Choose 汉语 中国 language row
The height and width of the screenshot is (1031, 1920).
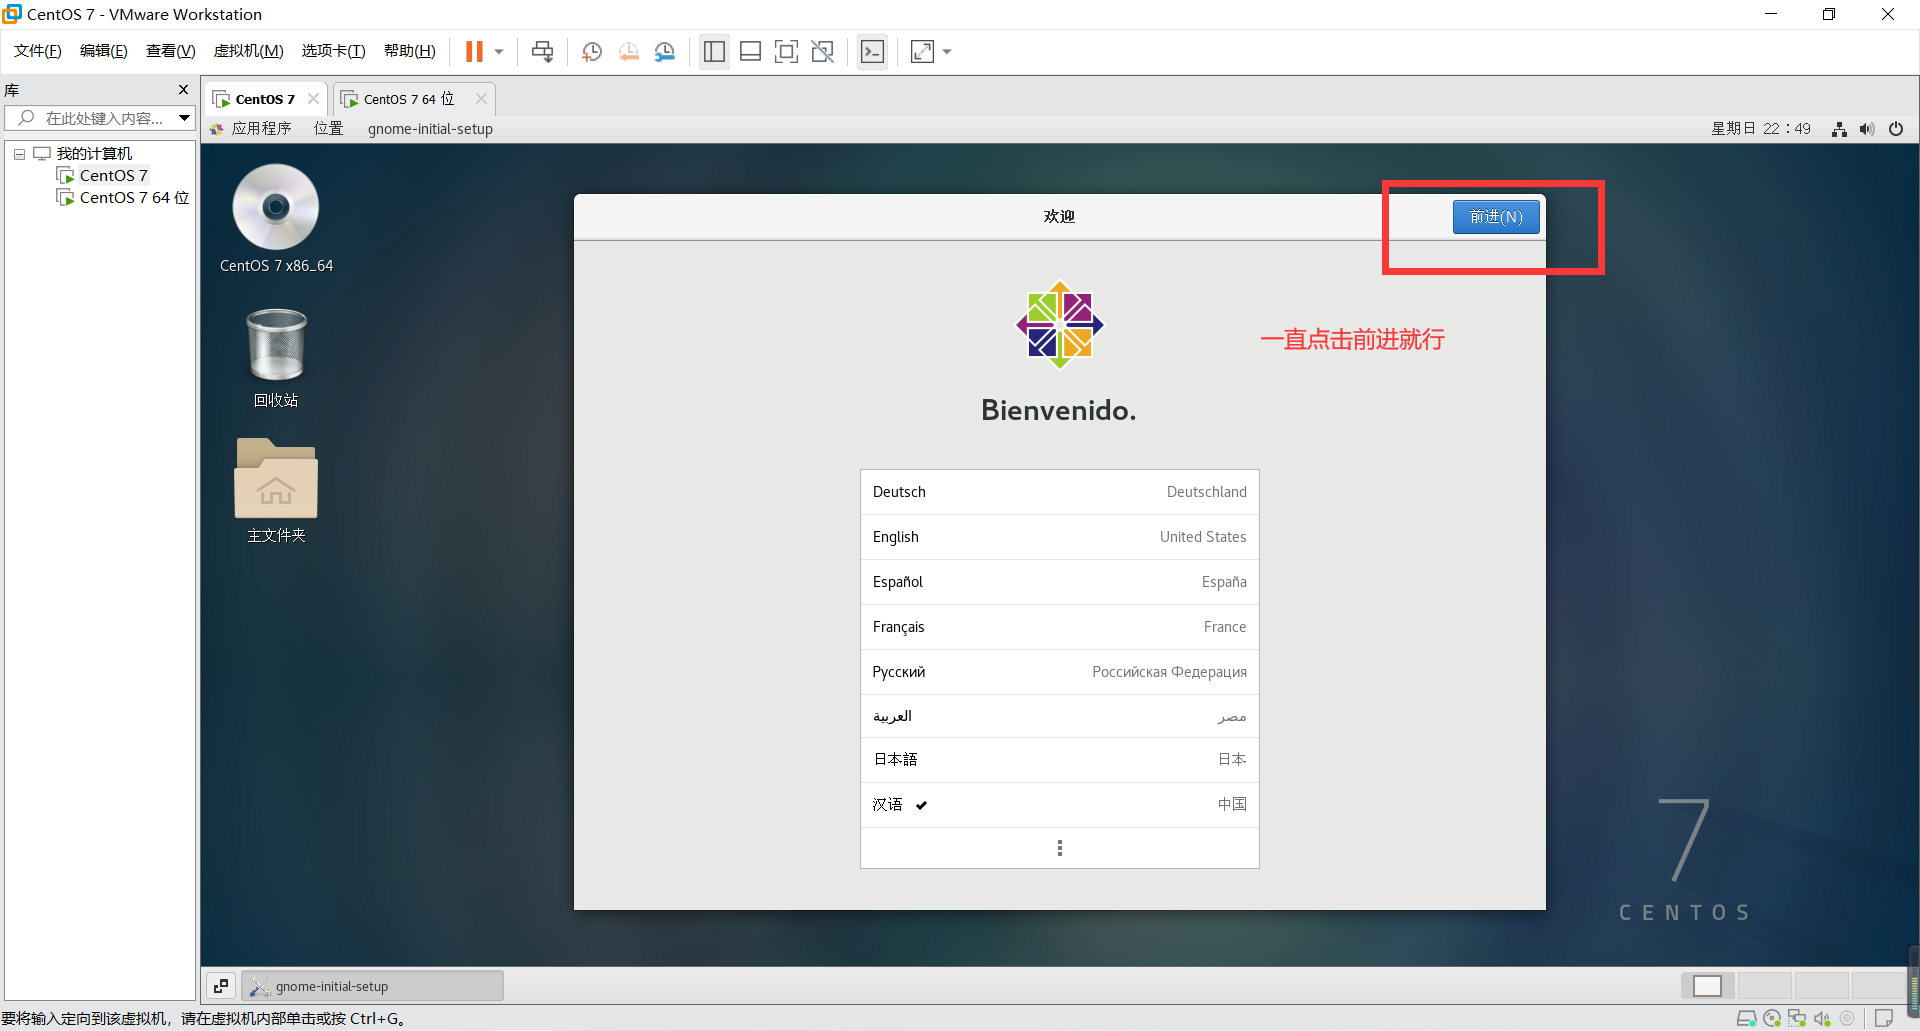pos(1059,805)
